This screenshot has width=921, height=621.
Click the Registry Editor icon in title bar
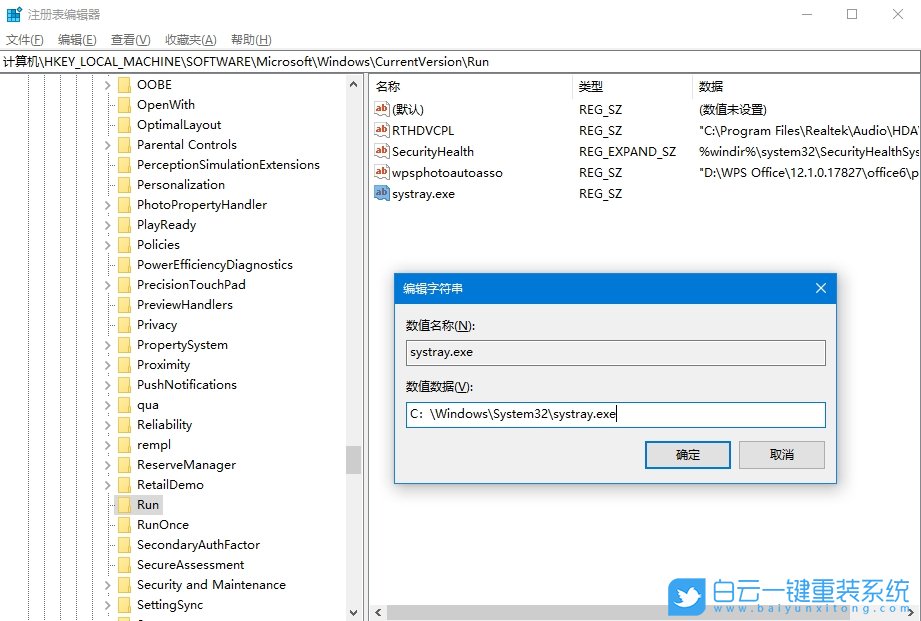[x=13, y=13]
